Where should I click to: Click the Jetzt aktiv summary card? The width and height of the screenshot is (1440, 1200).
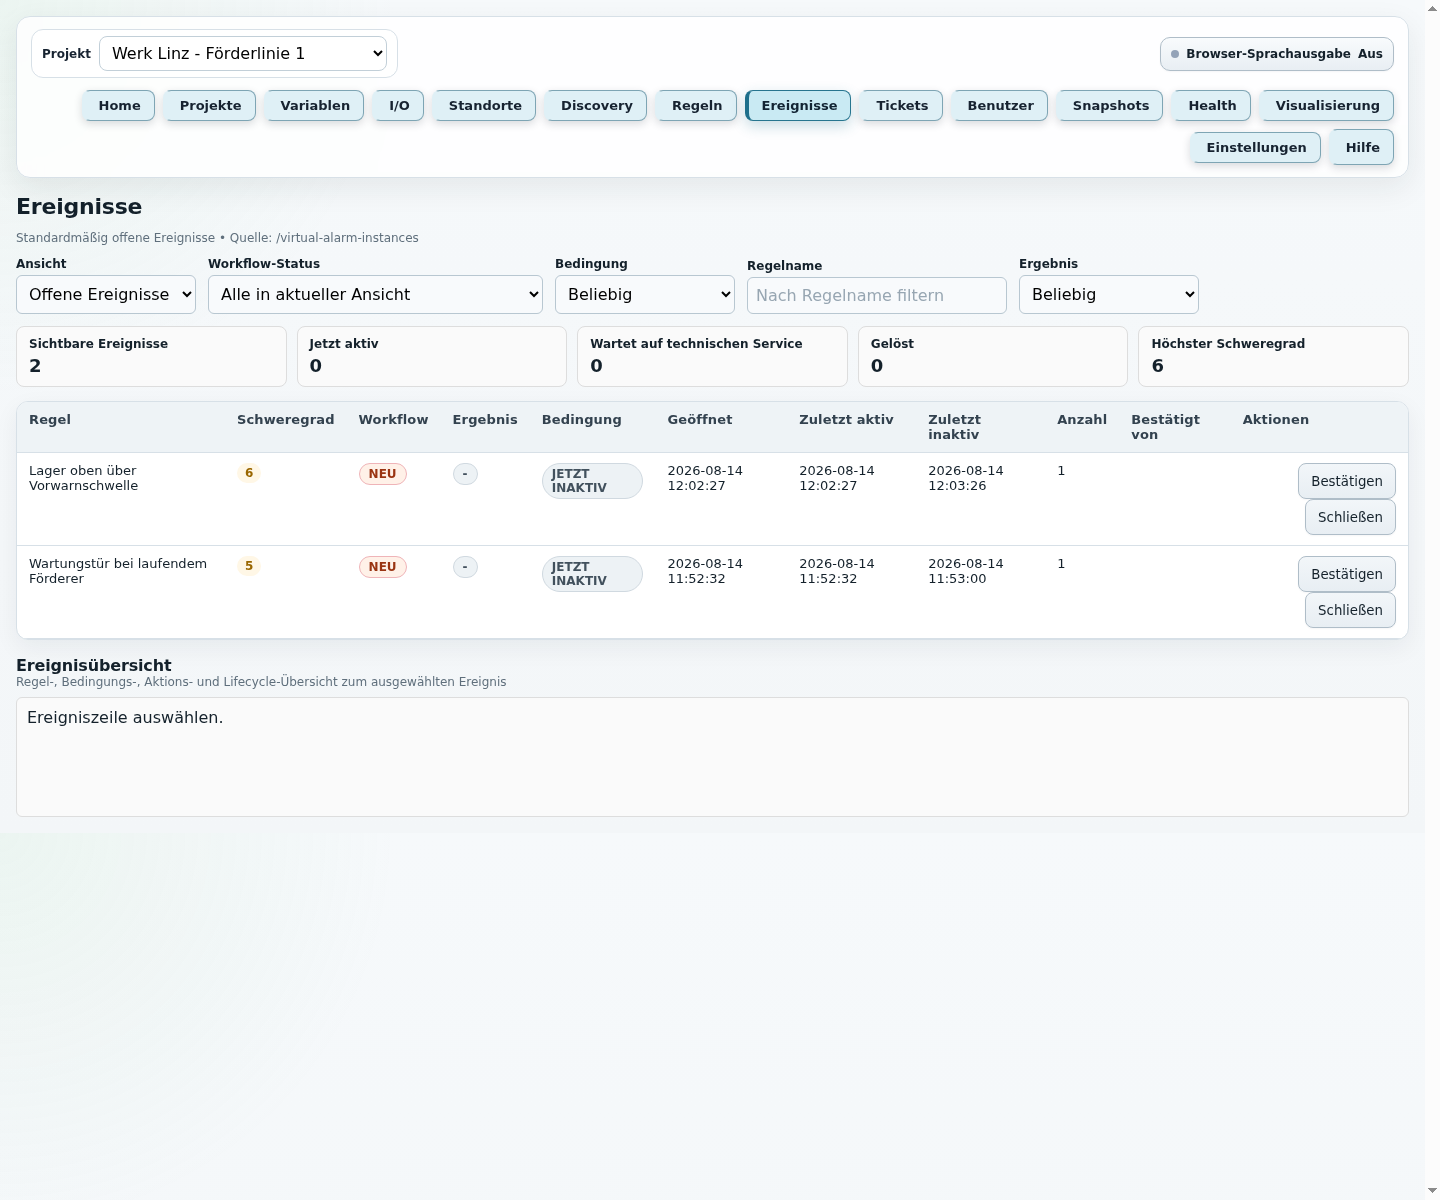point(432,356)
